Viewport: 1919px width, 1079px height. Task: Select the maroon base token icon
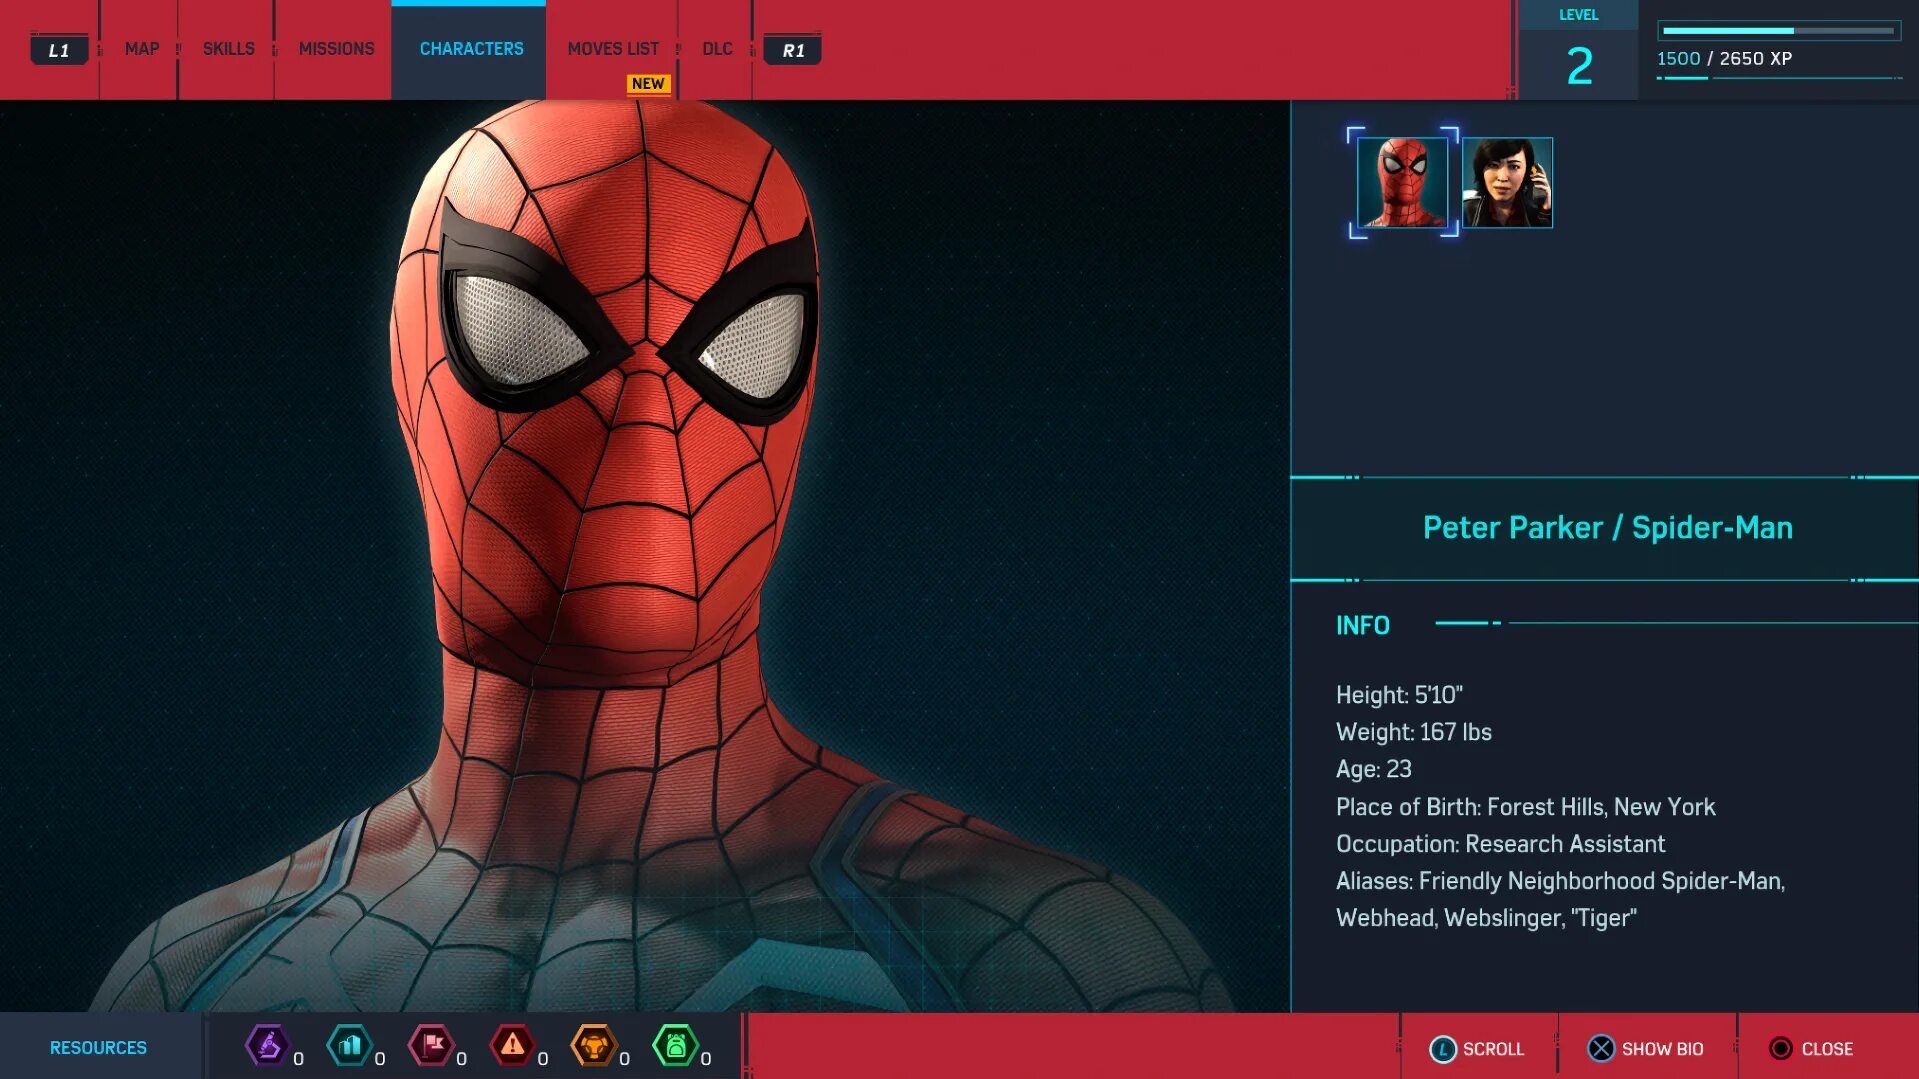[x=431, y=1046]
